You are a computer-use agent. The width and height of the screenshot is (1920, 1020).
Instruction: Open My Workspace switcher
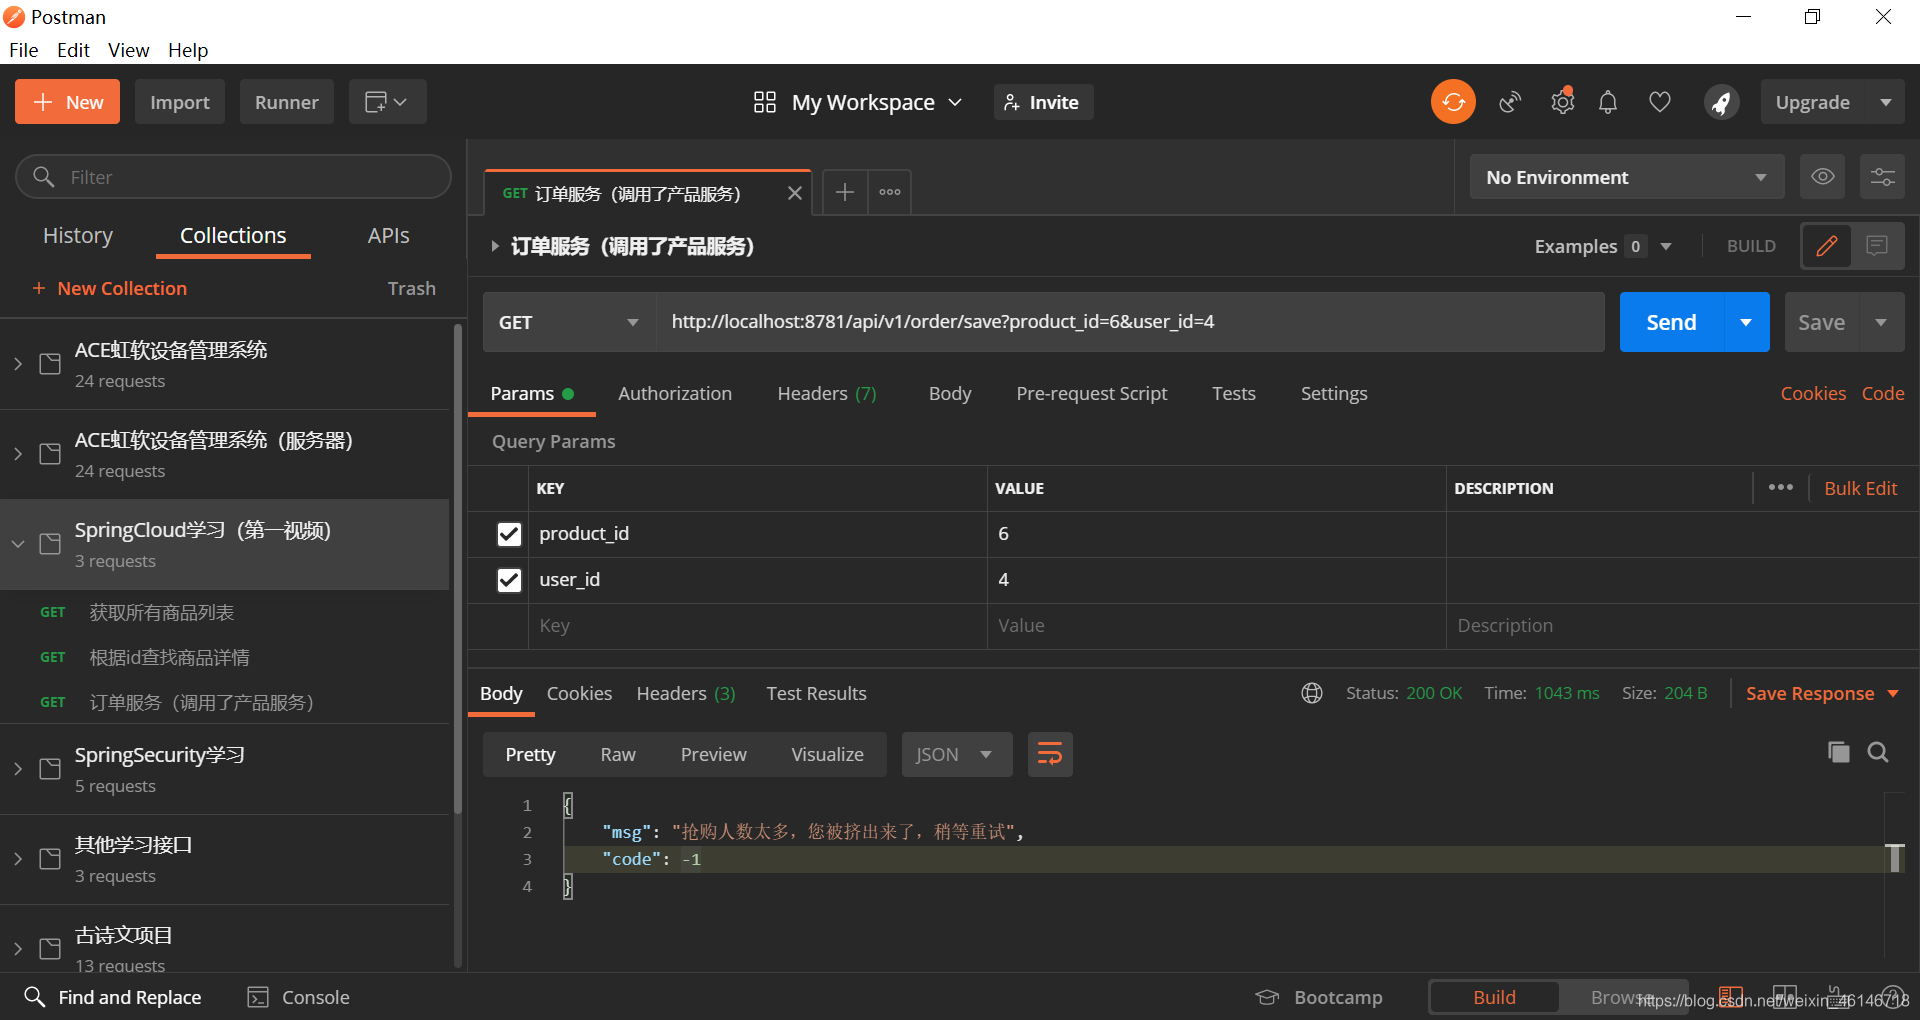click(858, 102)
